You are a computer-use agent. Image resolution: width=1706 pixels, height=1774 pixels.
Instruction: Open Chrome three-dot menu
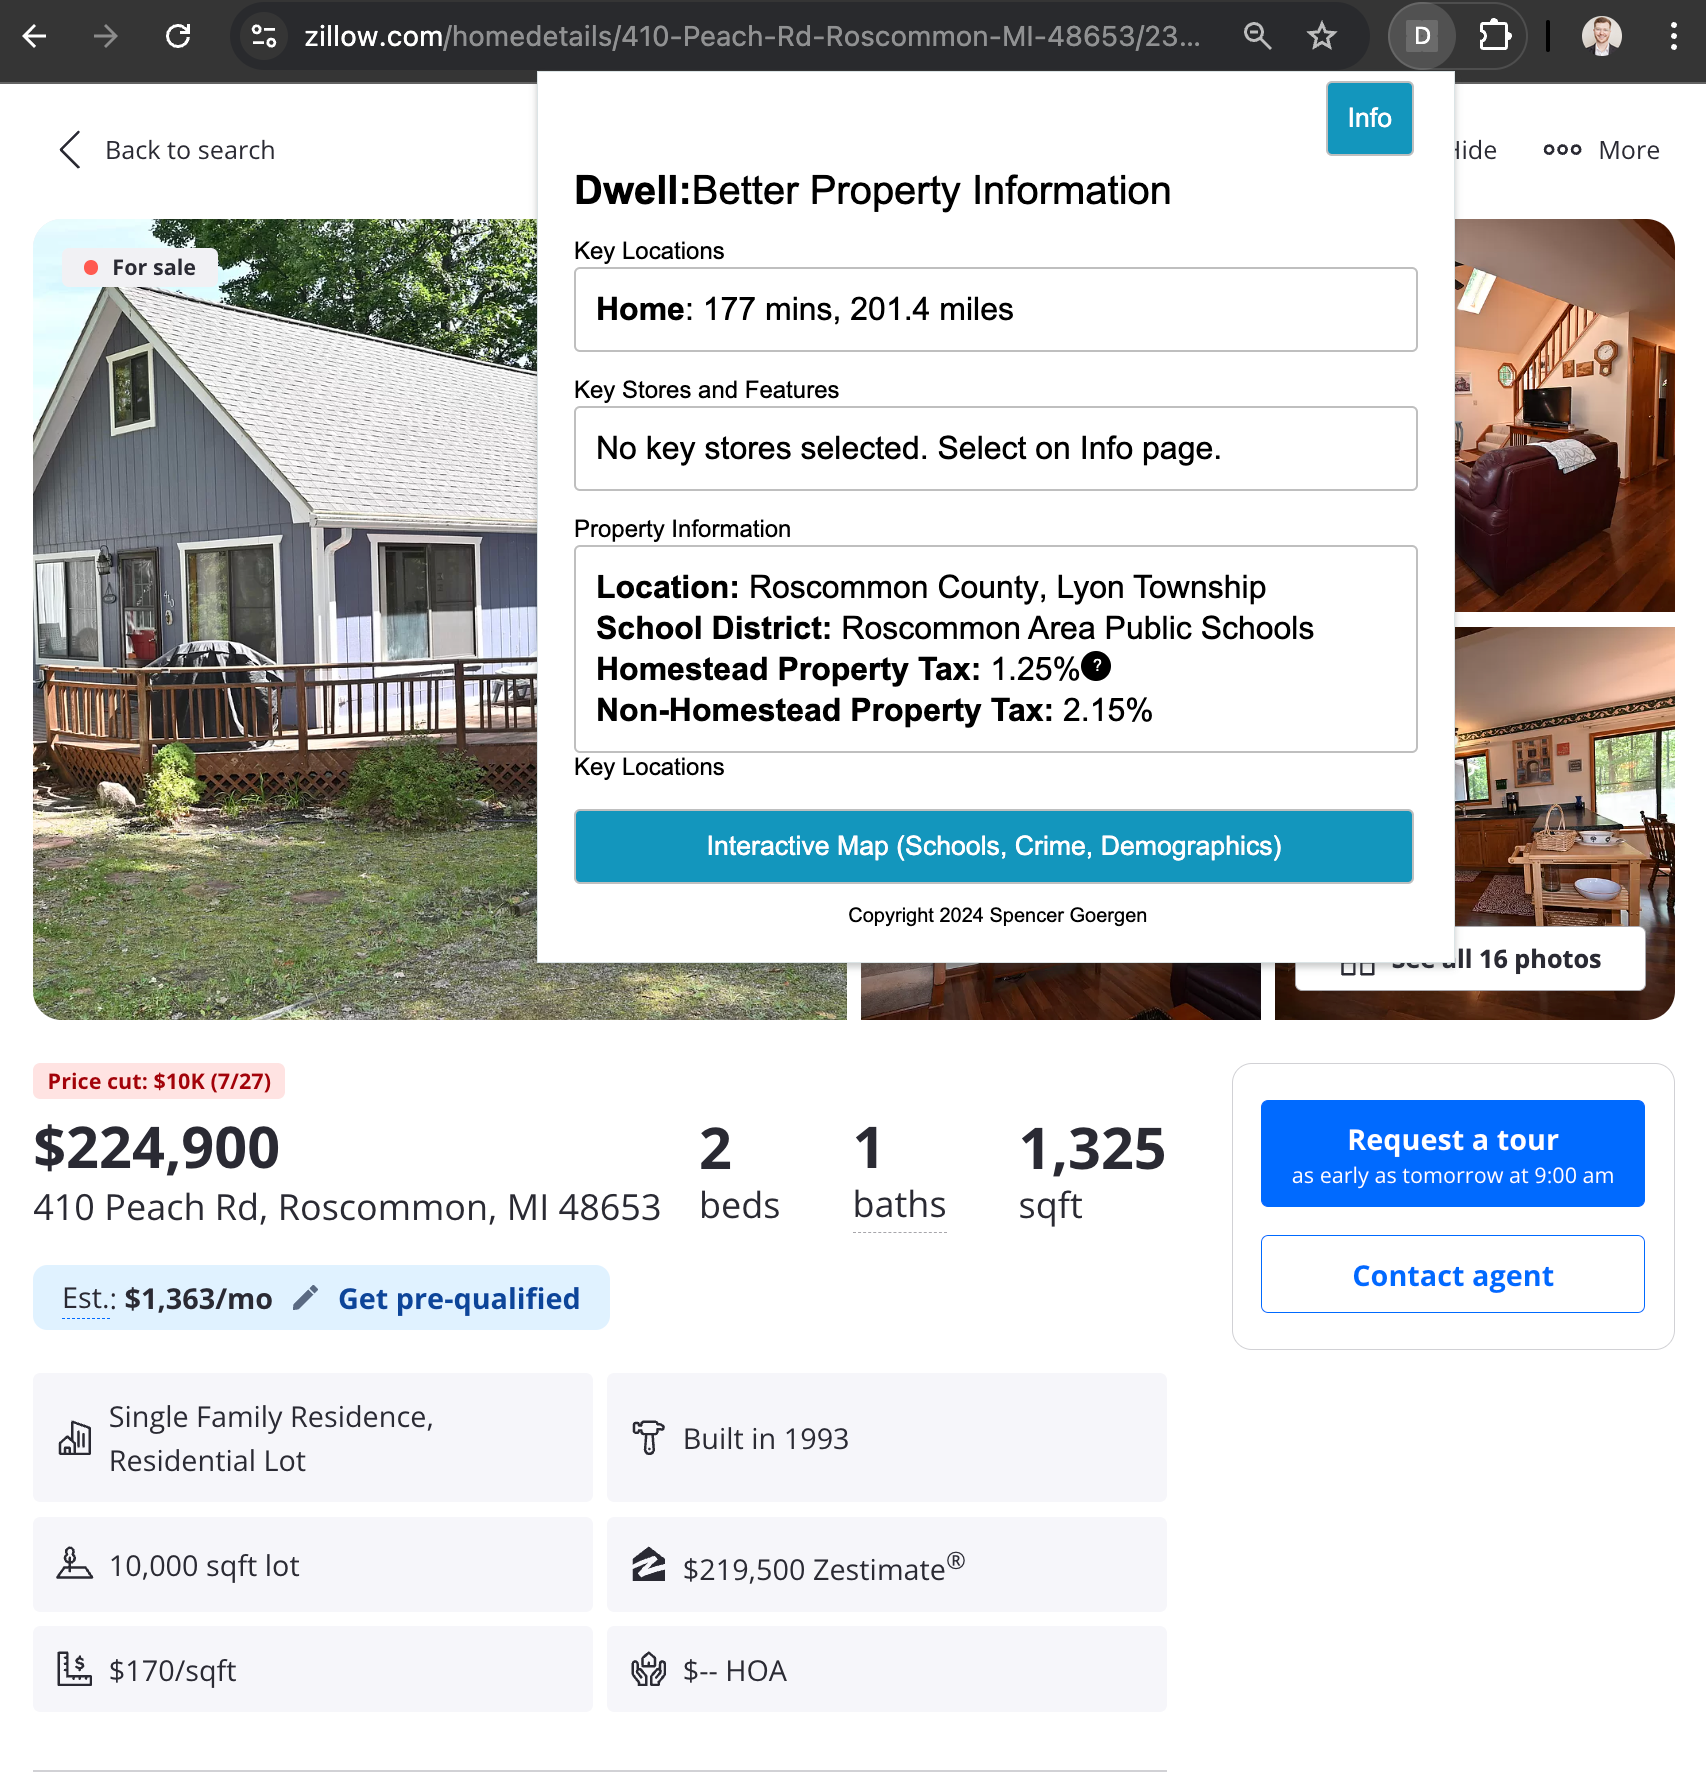1673,37
